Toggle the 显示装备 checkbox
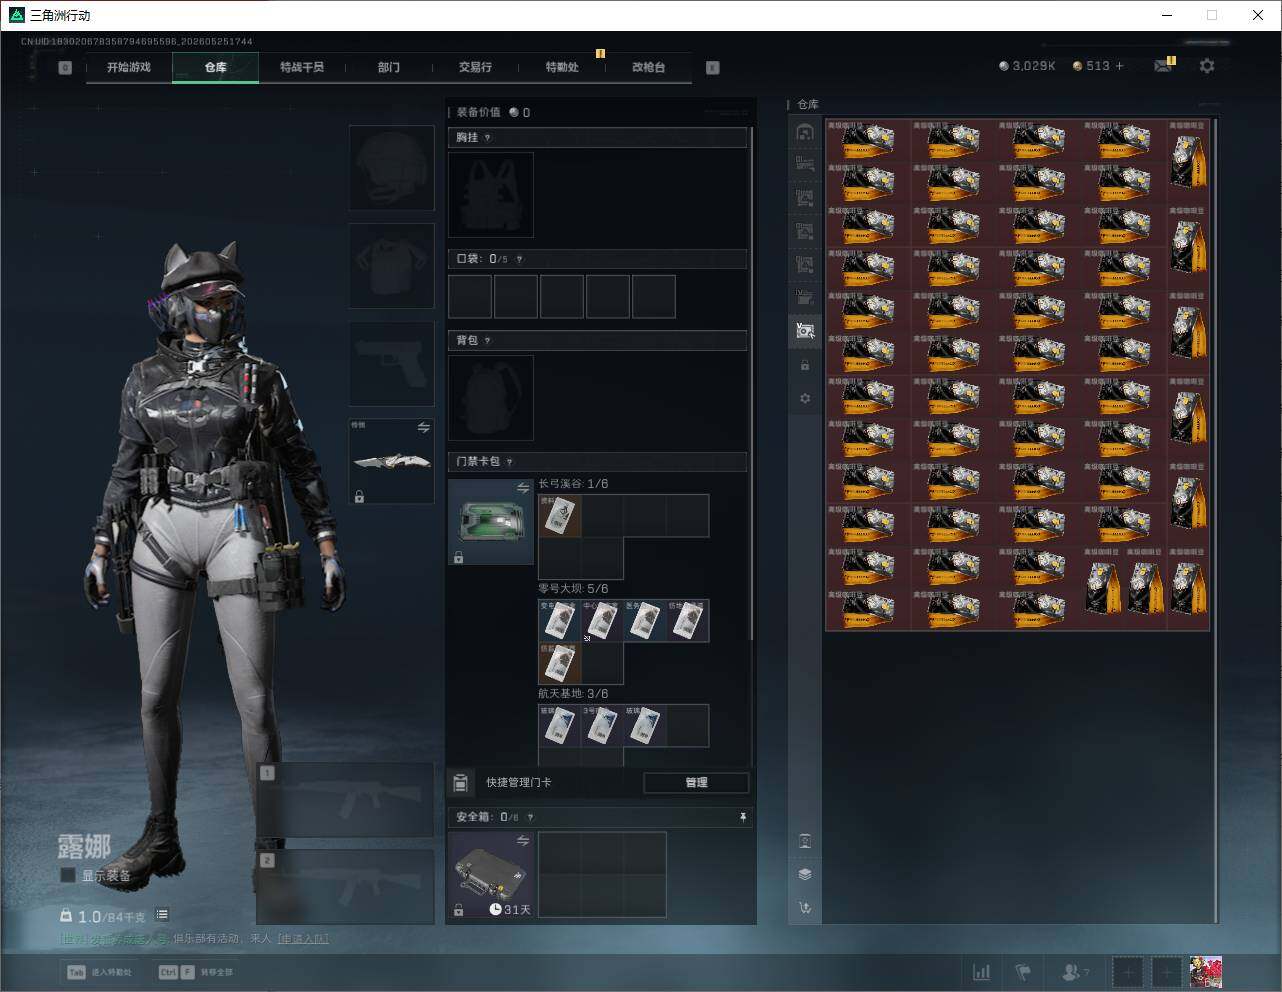This screenshot has height=992, width=1282. point(68,875)
